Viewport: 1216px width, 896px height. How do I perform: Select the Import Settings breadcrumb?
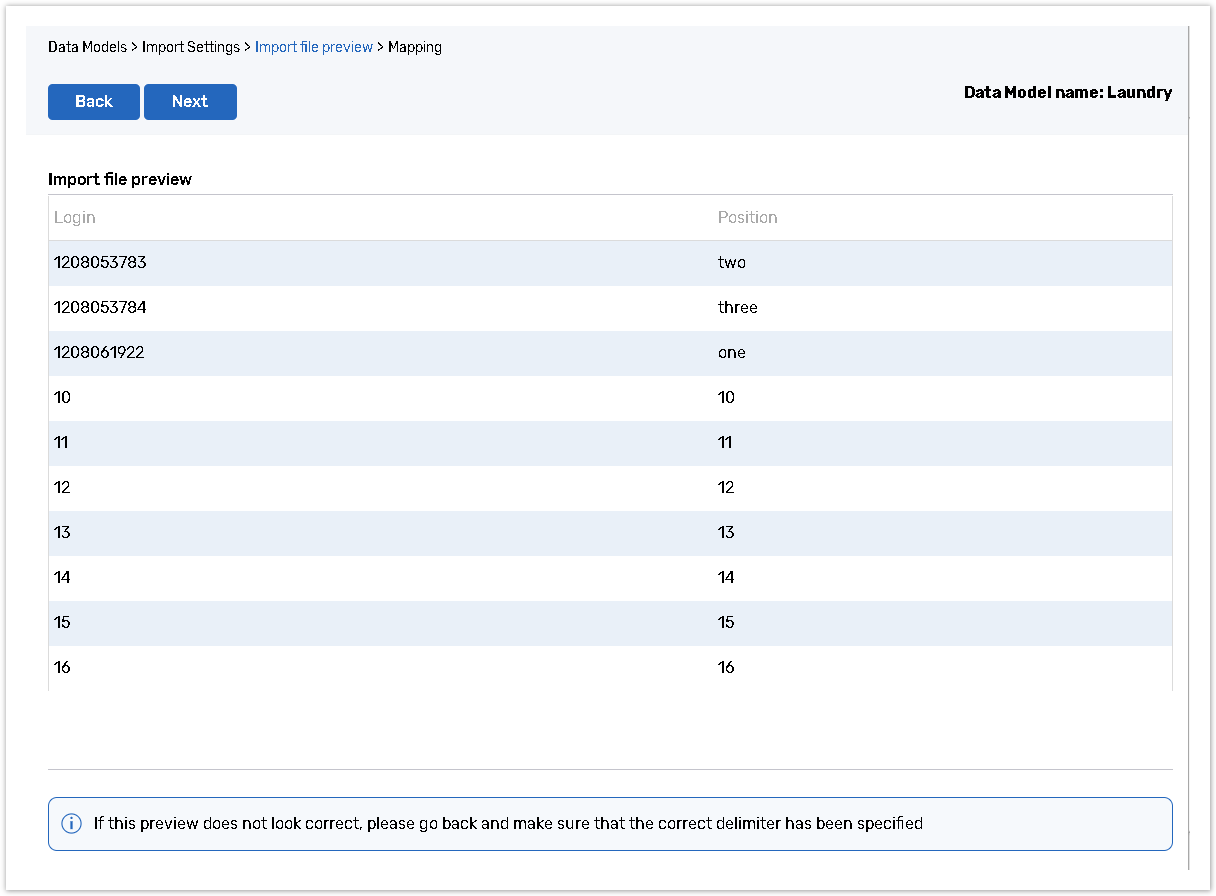click(191, 47)
